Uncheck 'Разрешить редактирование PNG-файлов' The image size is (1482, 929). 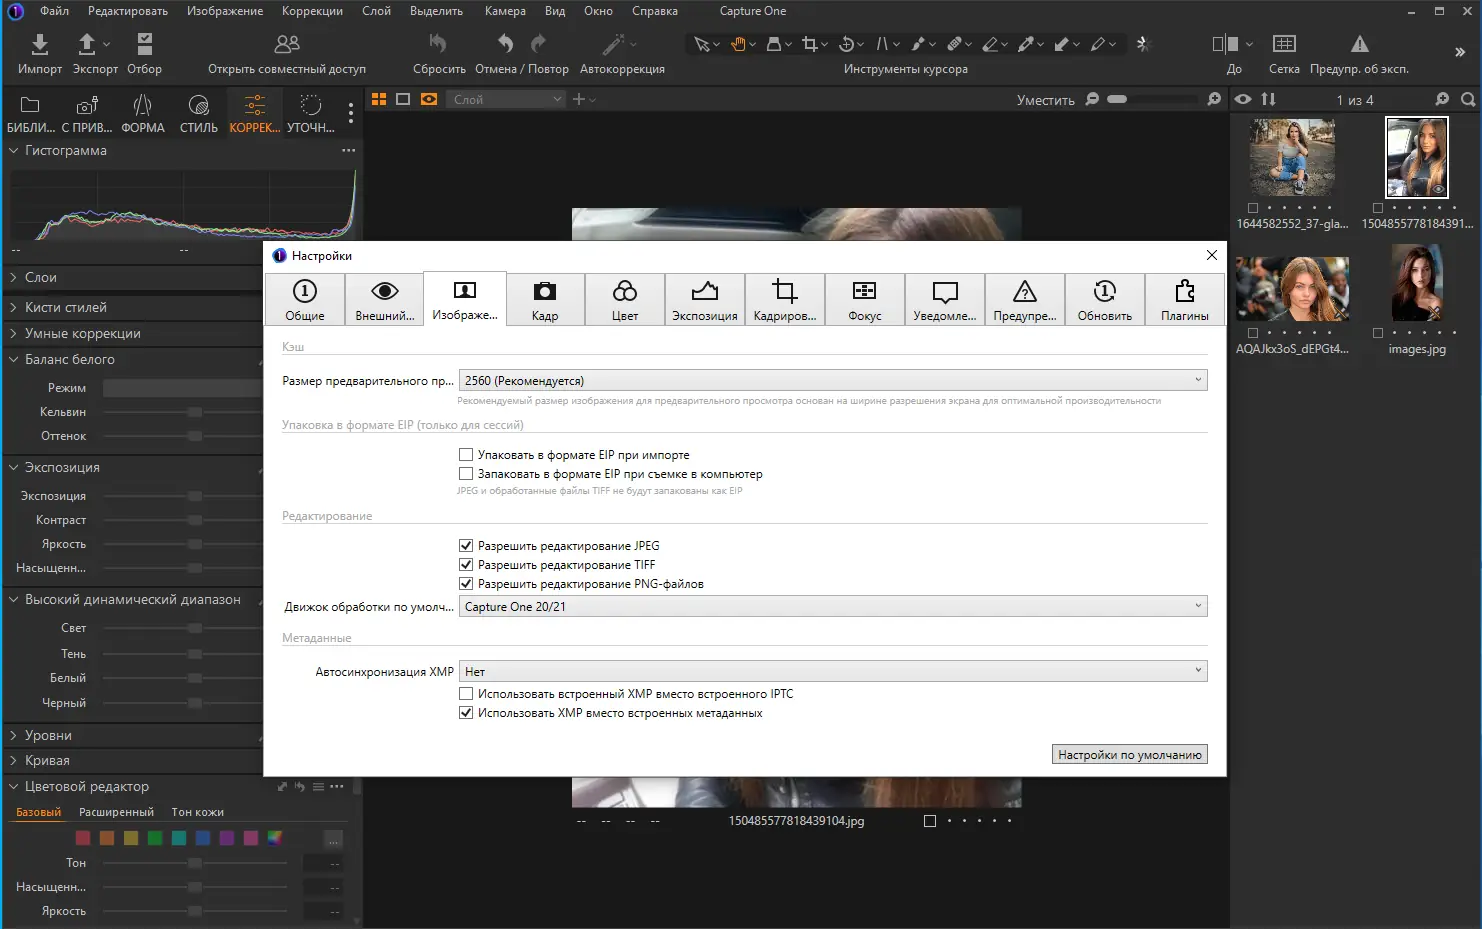466,584
